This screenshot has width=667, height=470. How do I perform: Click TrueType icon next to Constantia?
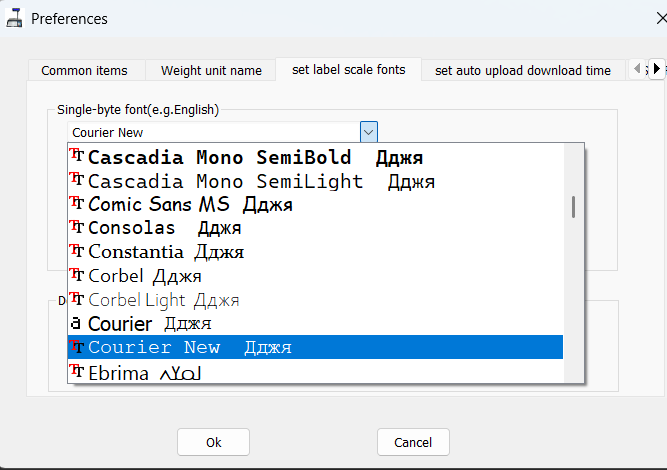pyautogui.click(x=77, y=250)
